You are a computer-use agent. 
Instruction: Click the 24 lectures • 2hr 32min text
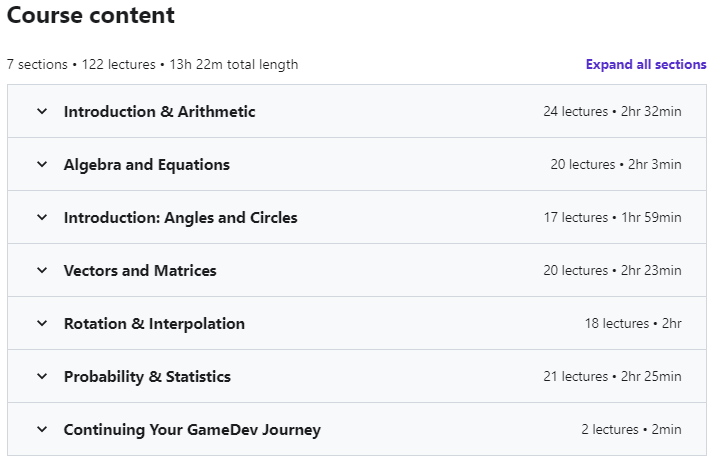tap(612, 112)
